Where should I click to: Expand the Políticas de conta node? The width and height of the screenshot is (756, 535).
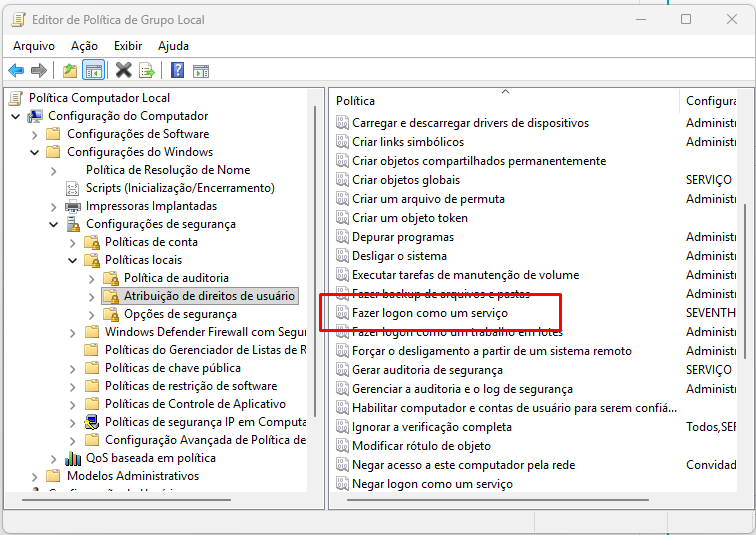tap(72, 242)
